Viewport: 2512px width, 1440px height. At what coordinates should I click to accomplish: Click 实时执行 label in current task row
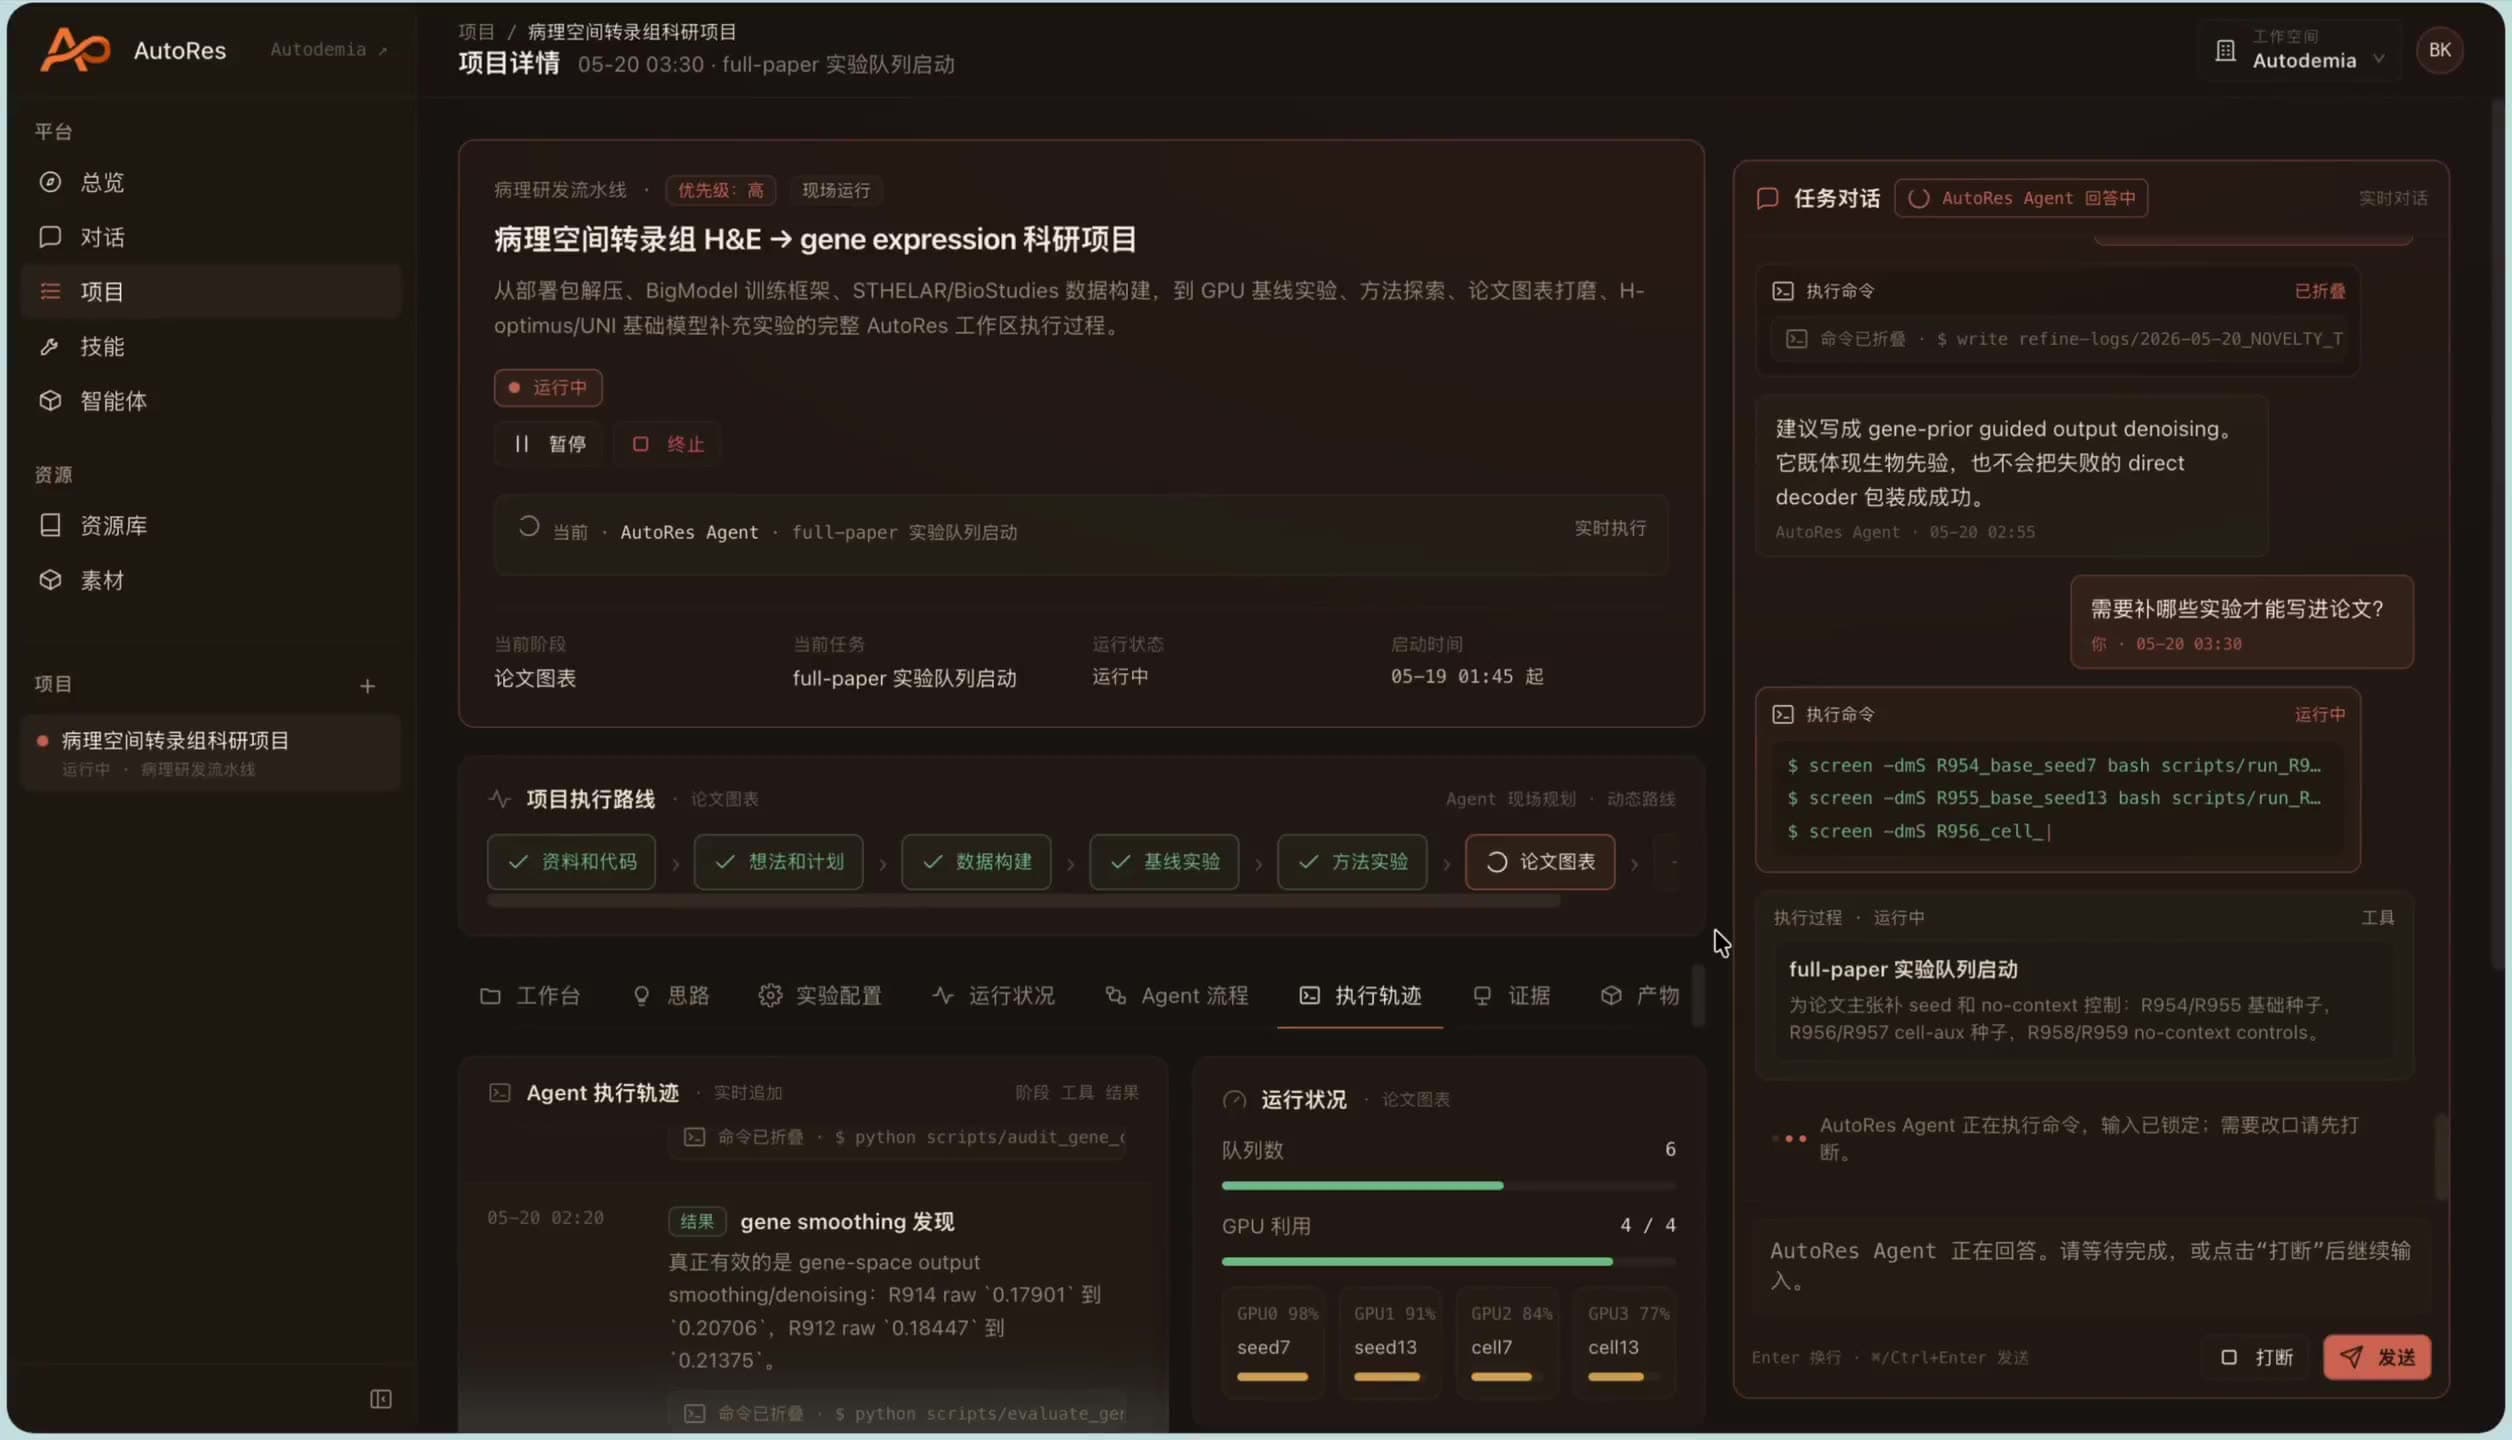point(1610,528)
